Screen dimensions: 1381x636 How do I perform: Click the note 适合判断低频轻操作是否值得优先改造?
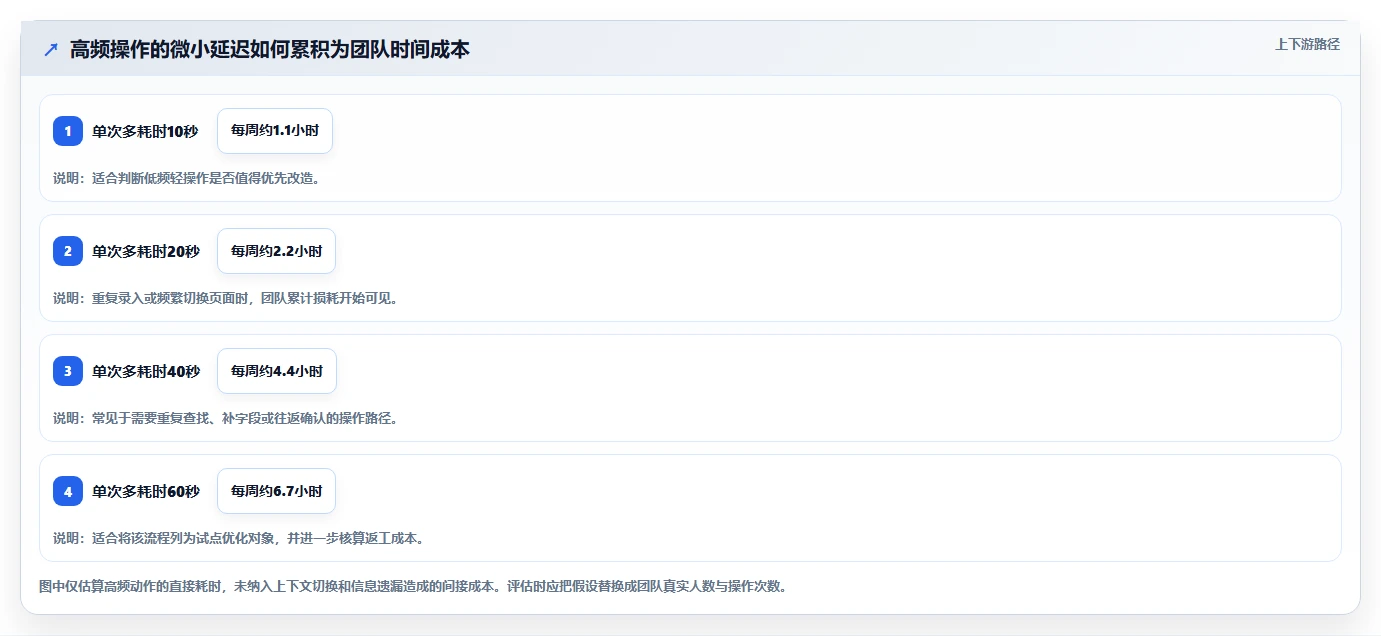click(x=186, y=178)
